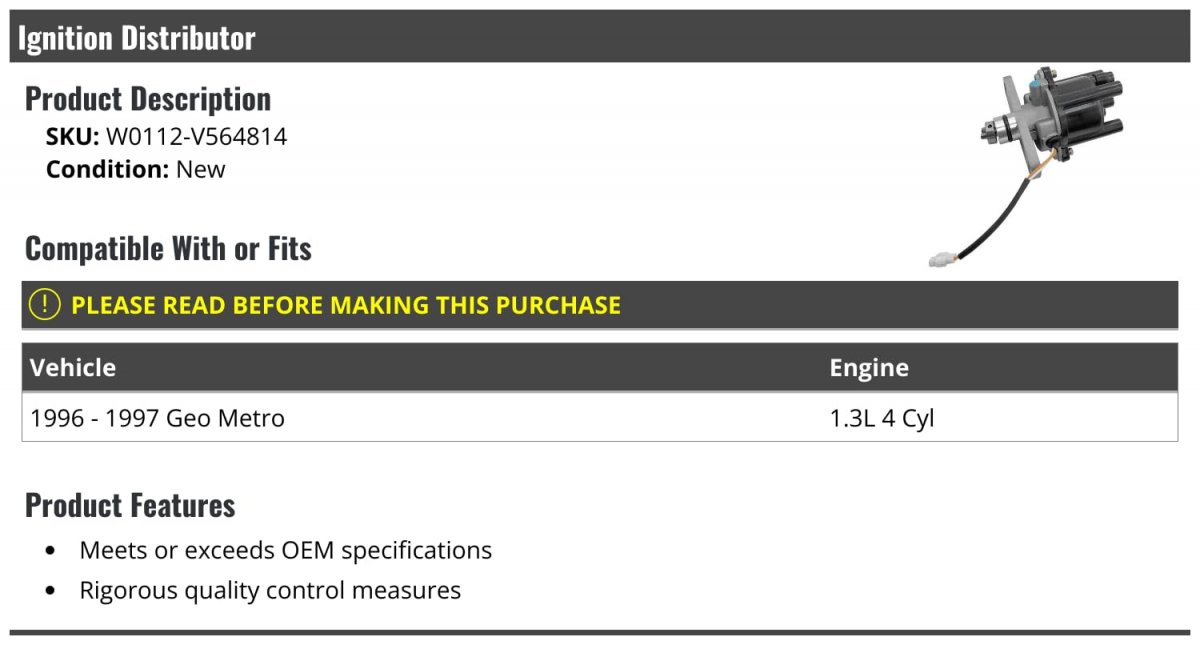Select the 1996 - 1997 Geo Metro row
Viewport: 1200px width, 645px height.
point(600,417)
